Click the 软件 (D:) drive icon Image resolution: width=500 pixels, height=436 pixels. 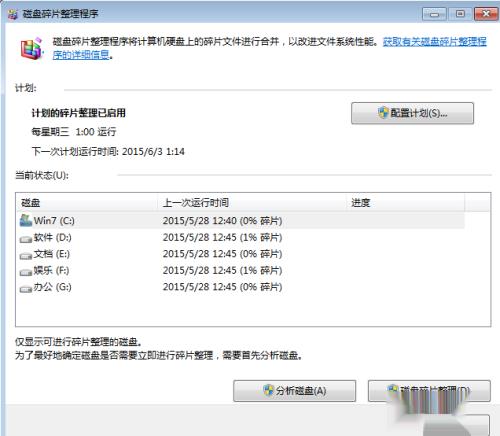tap(26, 239)
